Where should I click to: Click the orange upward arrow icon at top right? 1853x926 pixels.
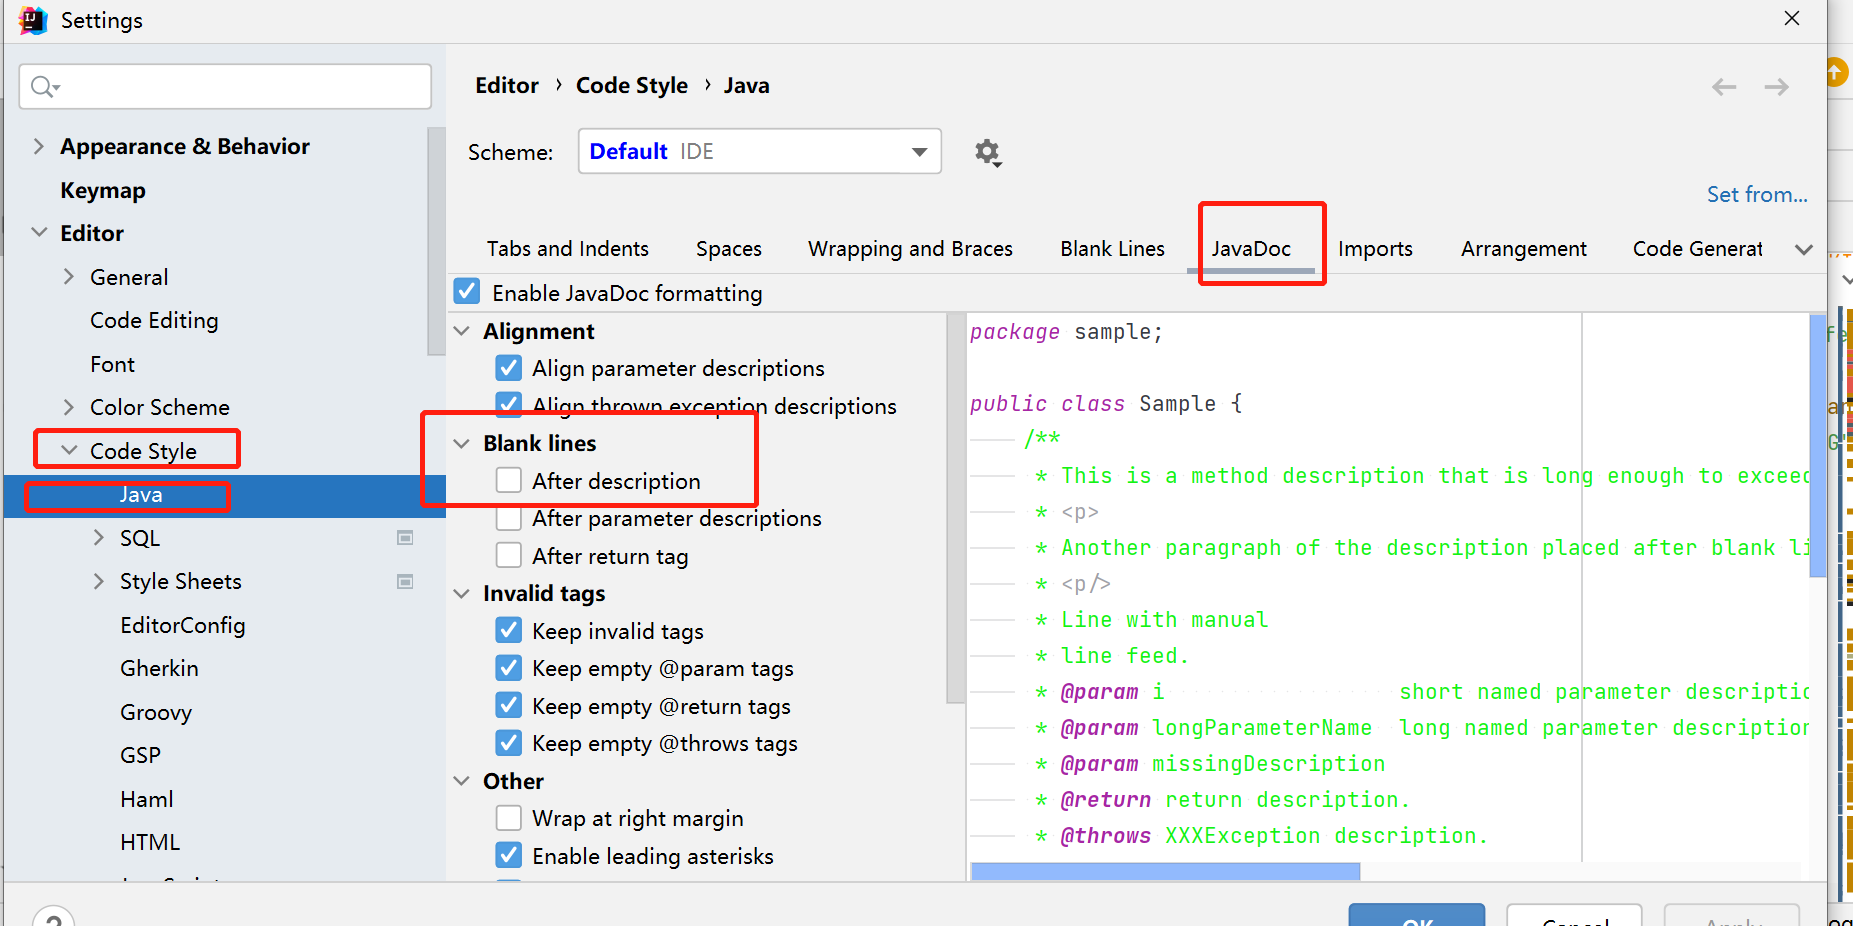(1840, 72)
